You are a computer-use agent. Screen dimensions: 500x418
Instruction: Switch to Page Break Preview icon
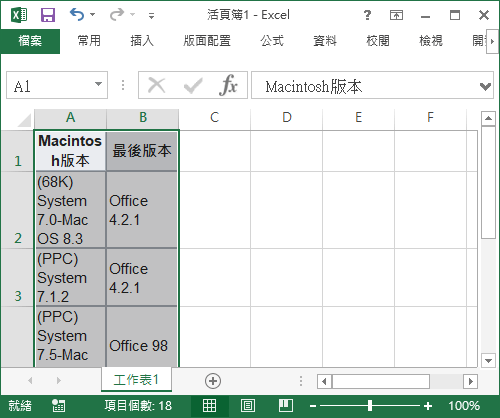286,406
